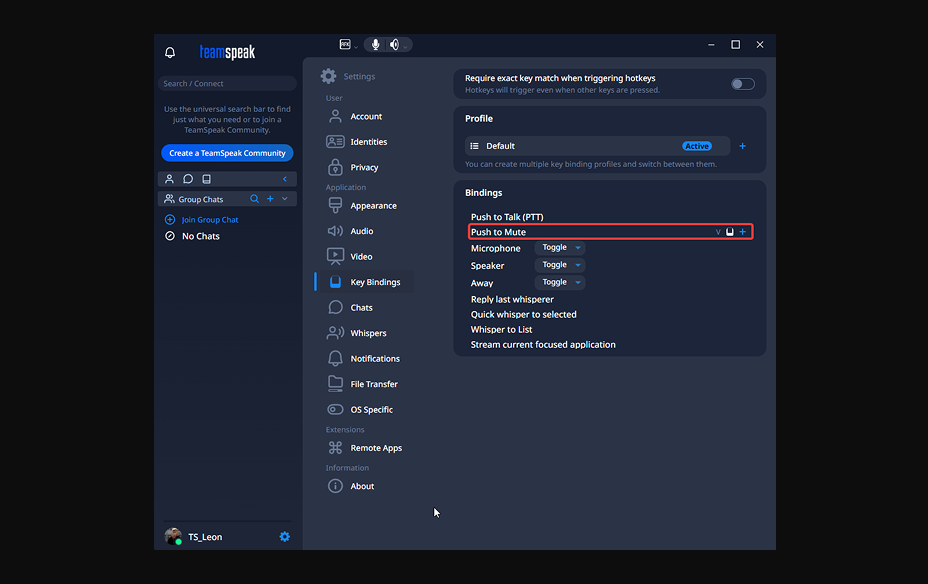Select the Push to Mute binding row
The image size is (928, 584).
tap(610, 232)
